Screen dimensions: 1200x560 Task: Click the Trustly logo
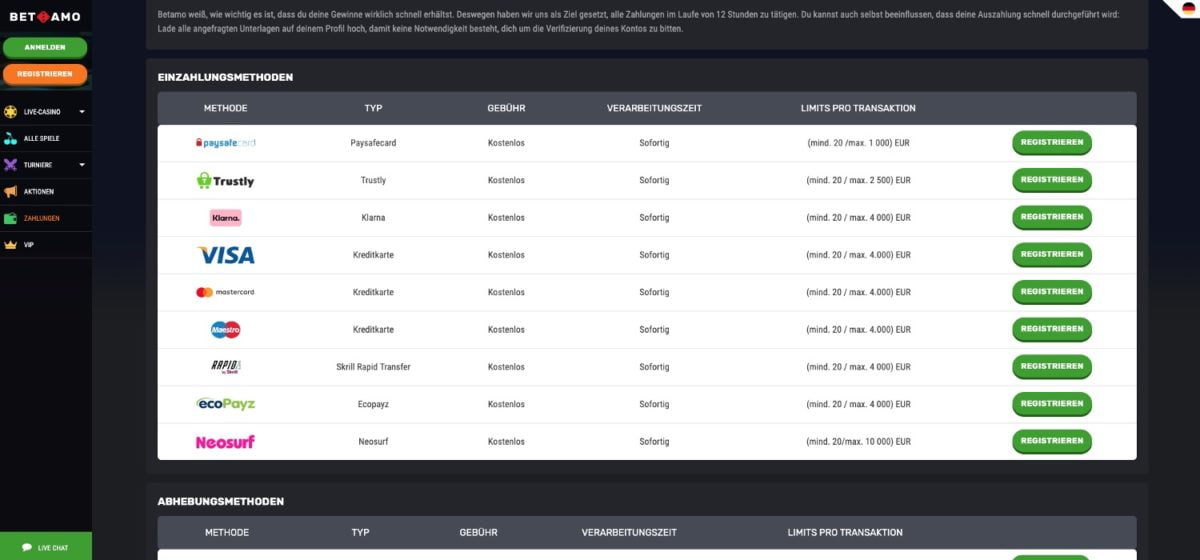pos(225,180)
